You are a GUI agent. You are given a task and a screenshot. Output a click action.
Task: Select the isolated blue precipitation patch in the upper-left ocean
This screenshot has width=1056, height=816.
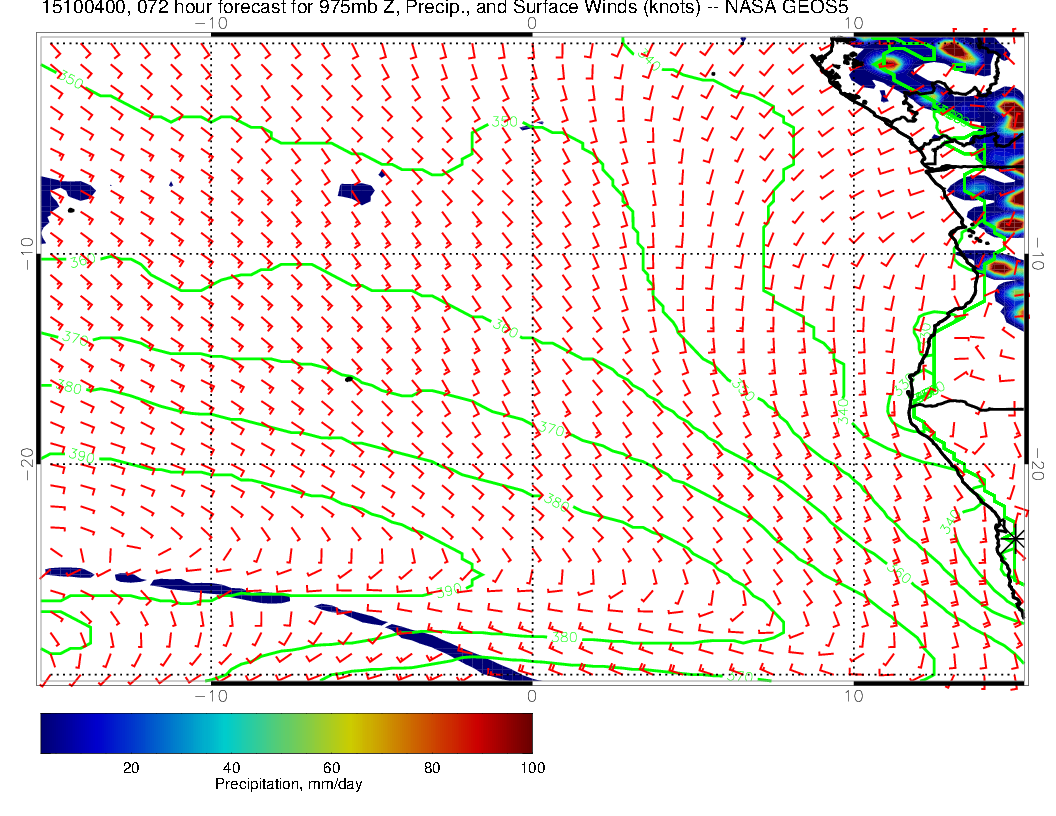click(x=359, y=192)
